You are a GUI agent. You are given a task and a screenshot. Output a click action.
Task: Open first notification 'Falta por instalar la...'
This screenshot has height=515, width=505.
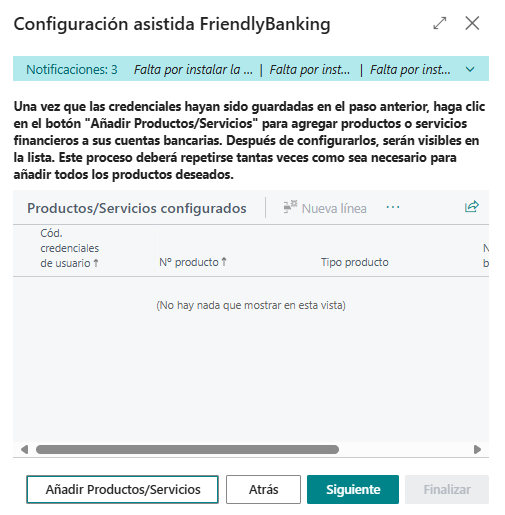(193, 70)
